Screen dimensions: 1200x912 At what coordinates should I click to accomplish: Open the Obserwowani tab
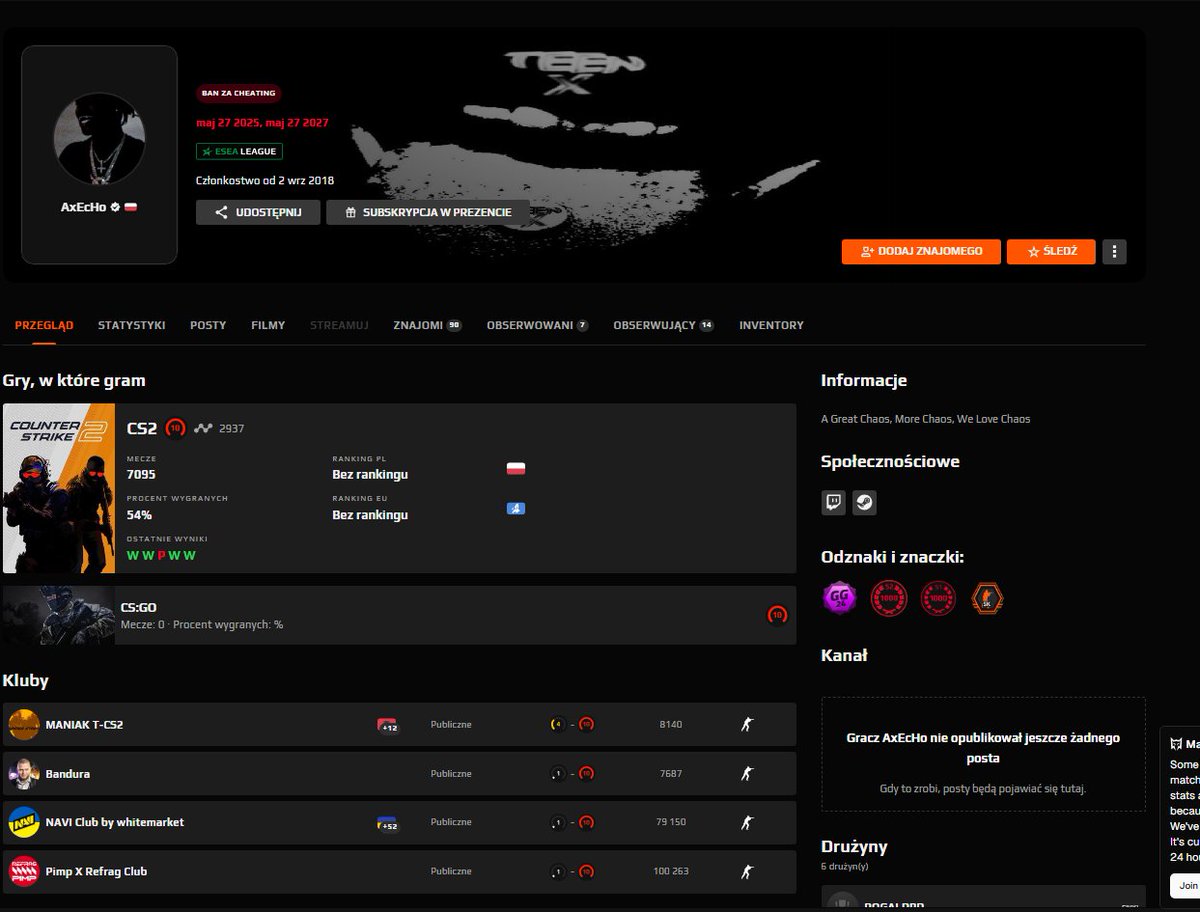537,325
